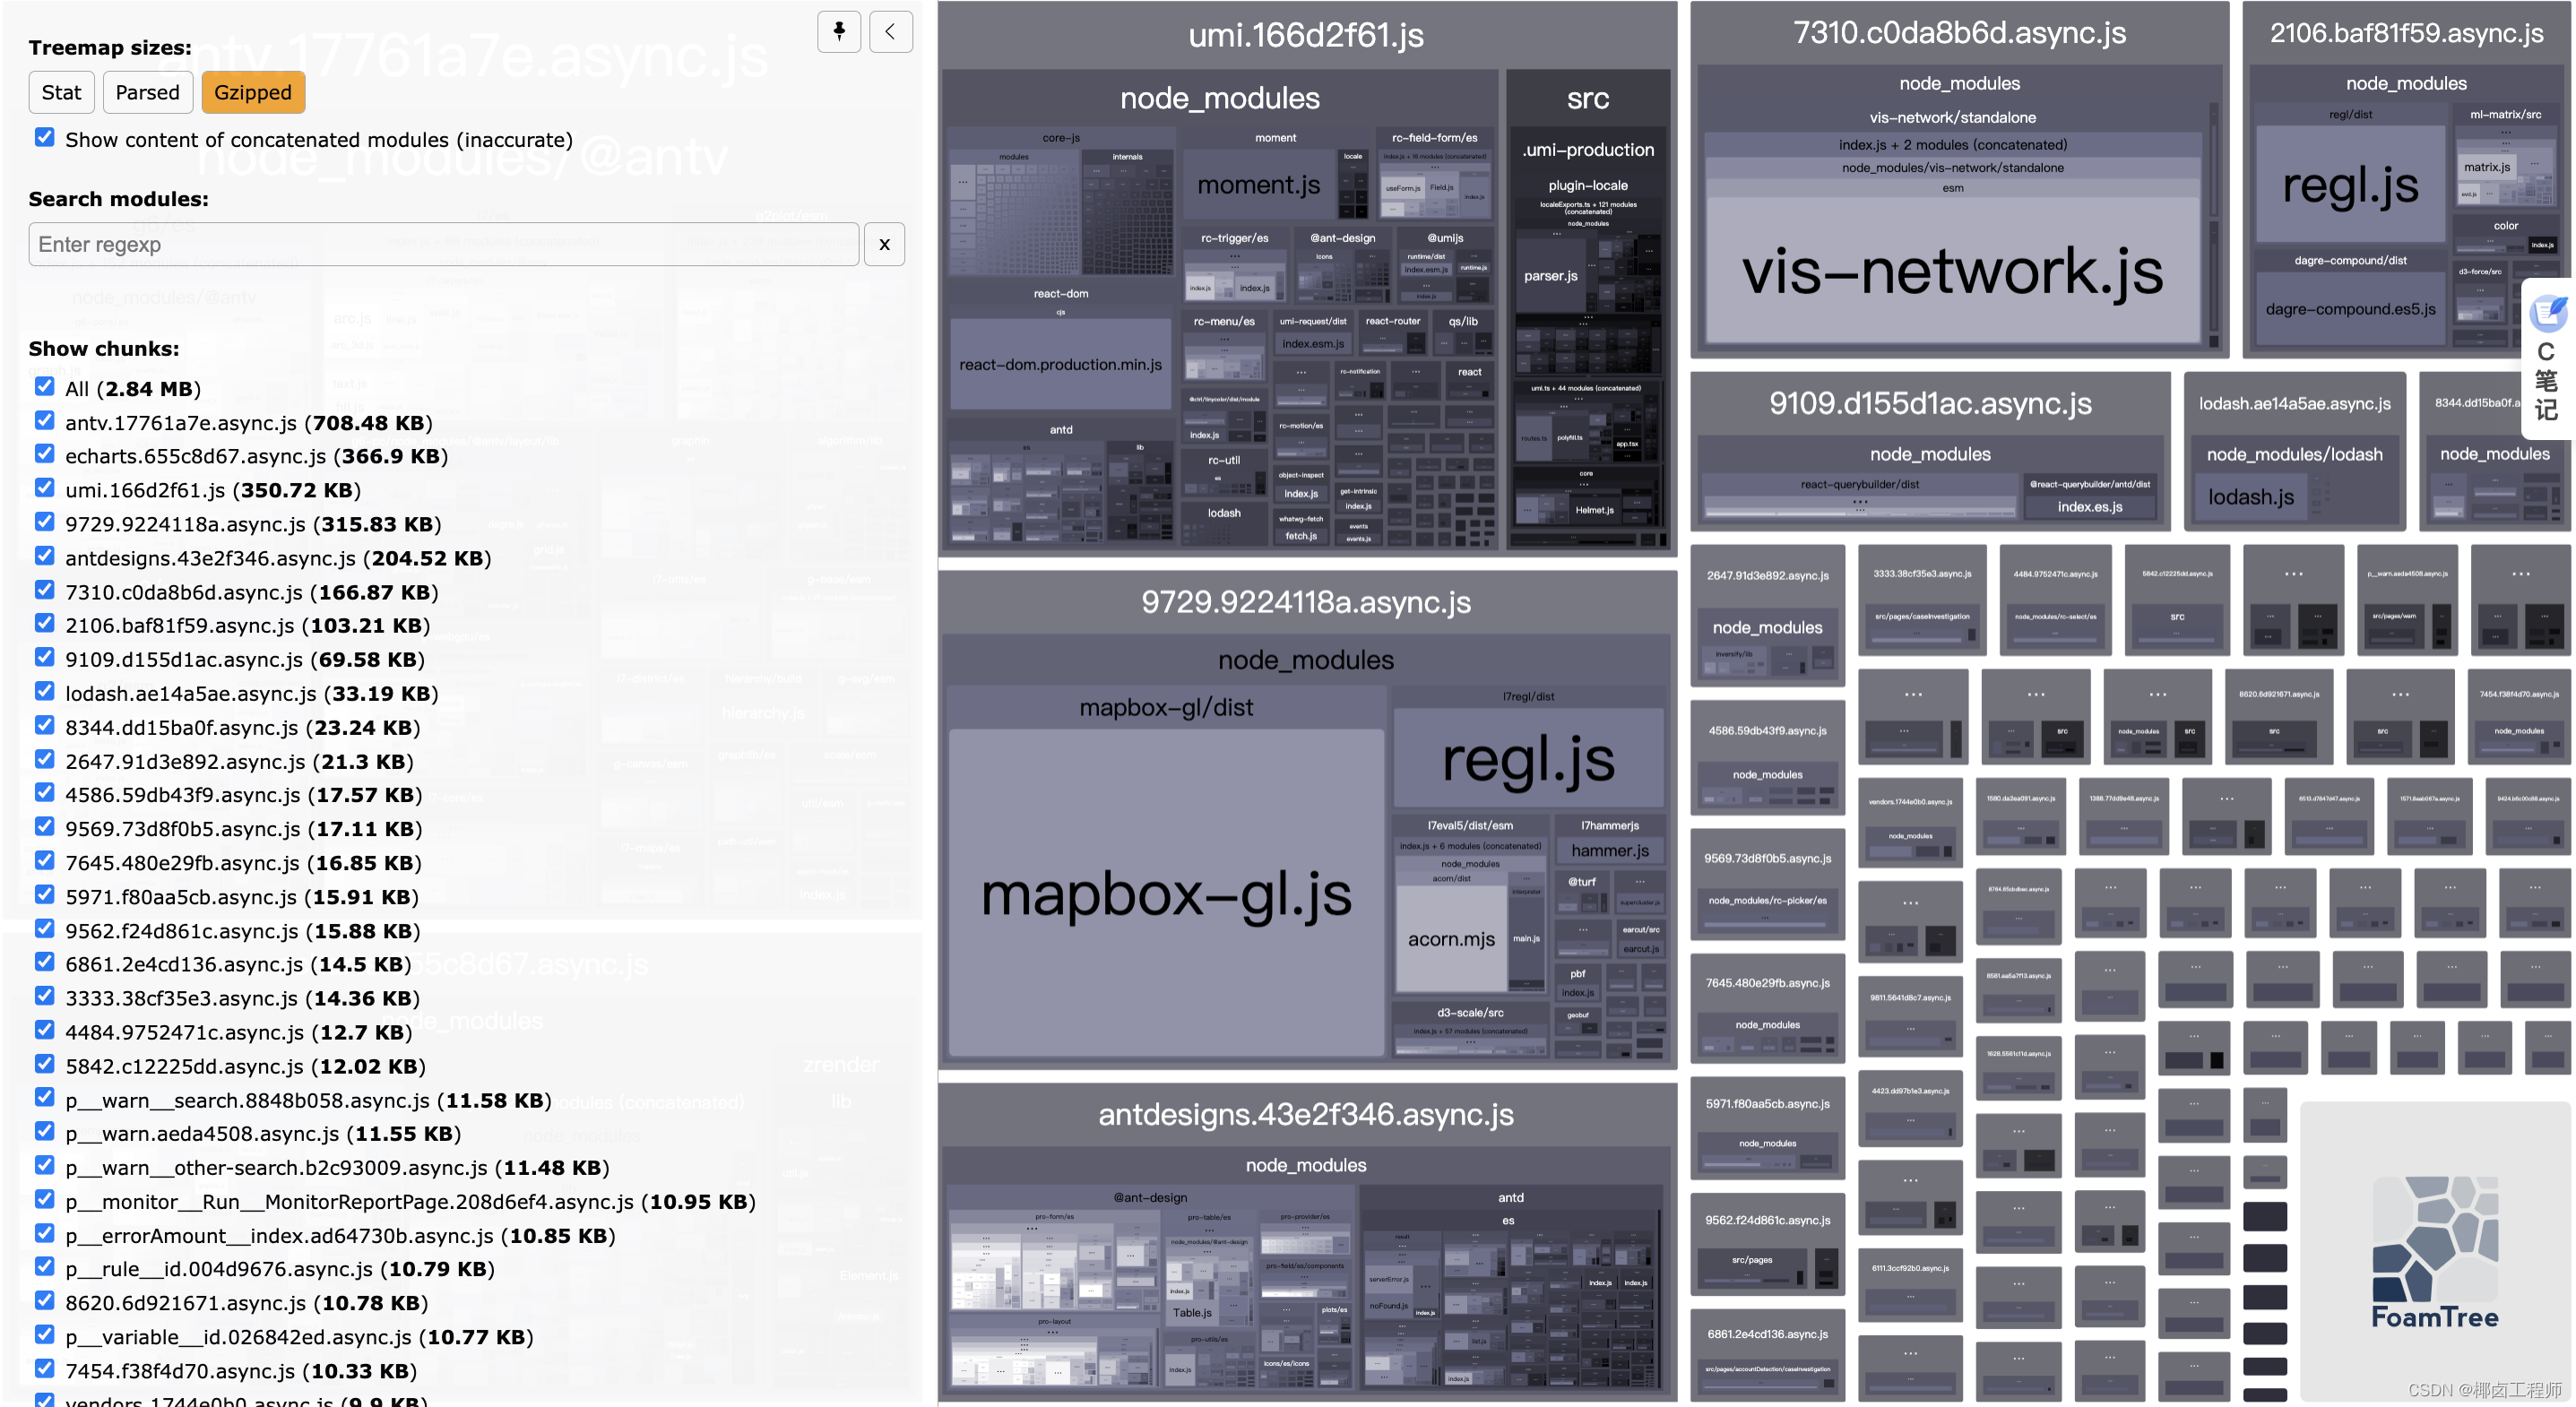Click the d3-scale/src treemap group
2576x1407 pixels.
(x=1469, y=1031)
